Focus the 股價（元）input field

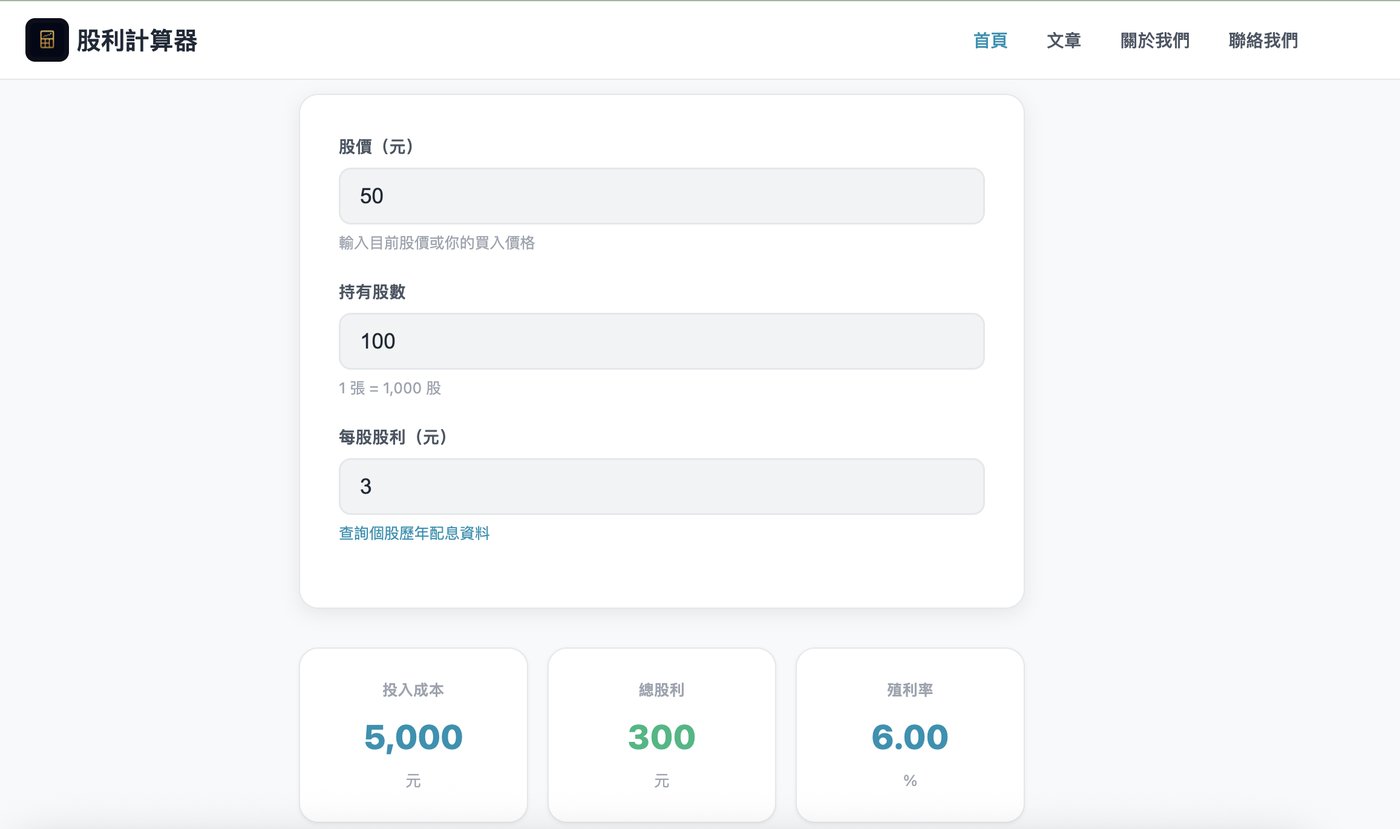click(662, 196)
